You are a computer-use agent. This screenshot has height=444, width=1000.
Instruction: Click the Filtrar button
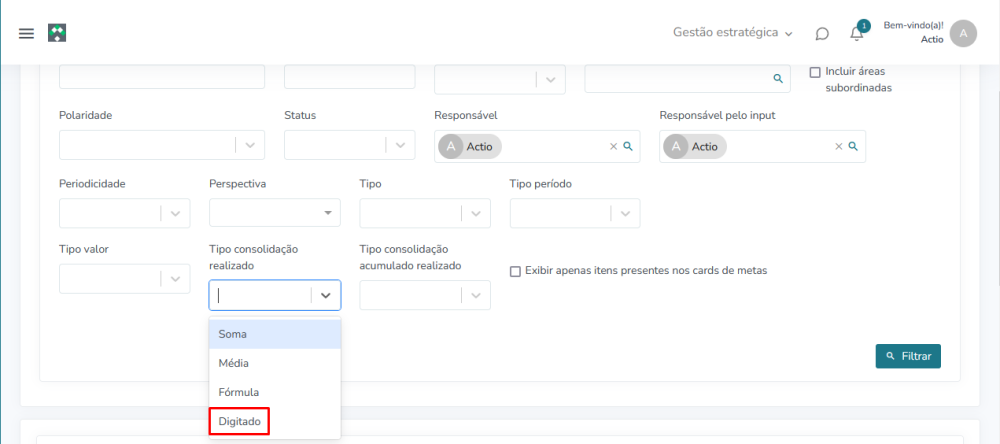(x=908, y=356)
